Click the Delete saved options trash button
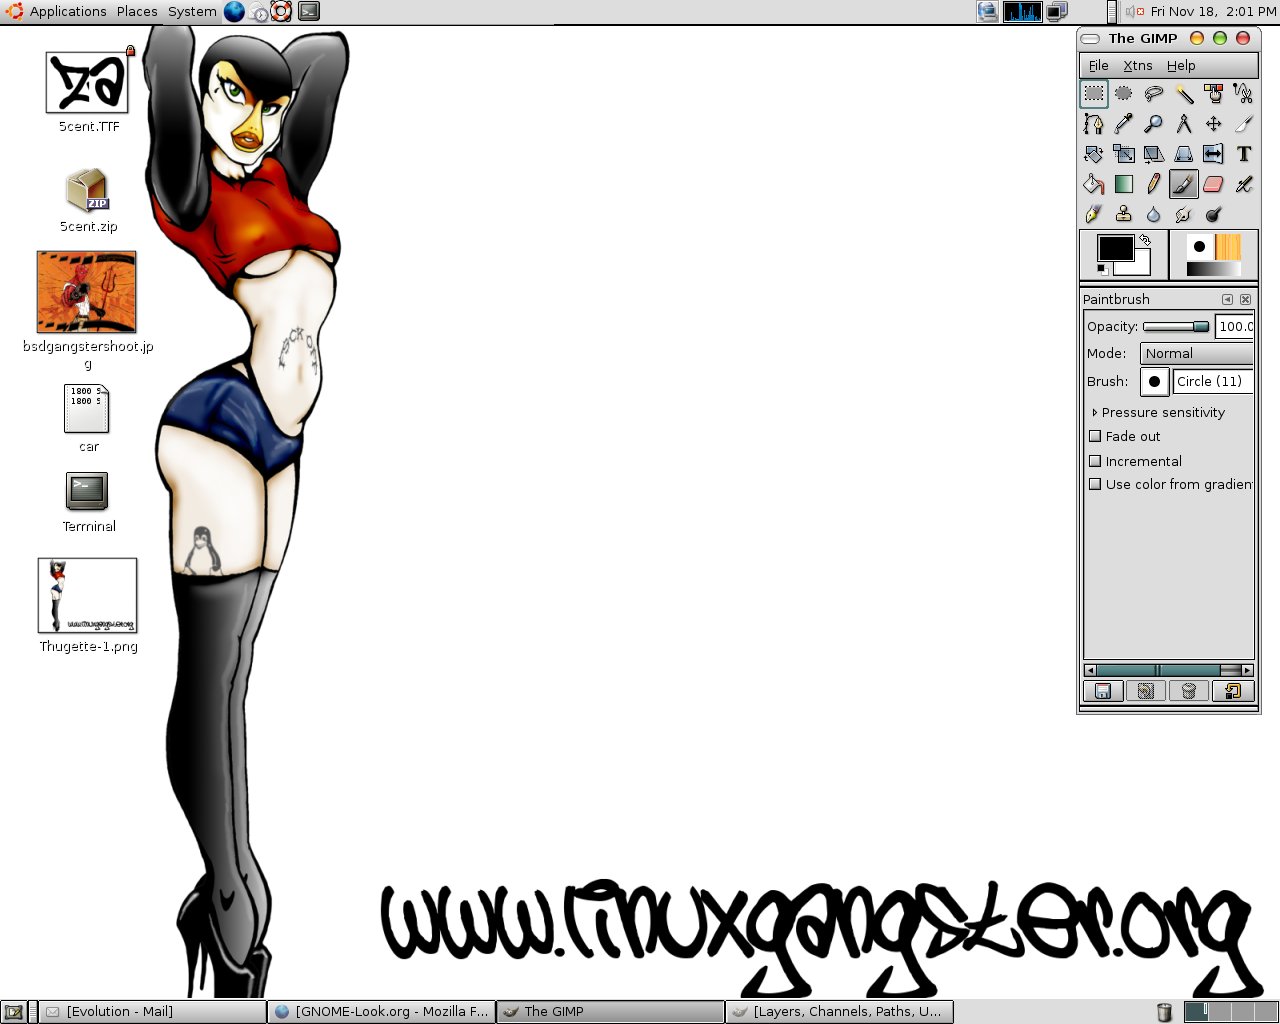Screen dimensions: 1280x1024 click(x=1189, y=691)
